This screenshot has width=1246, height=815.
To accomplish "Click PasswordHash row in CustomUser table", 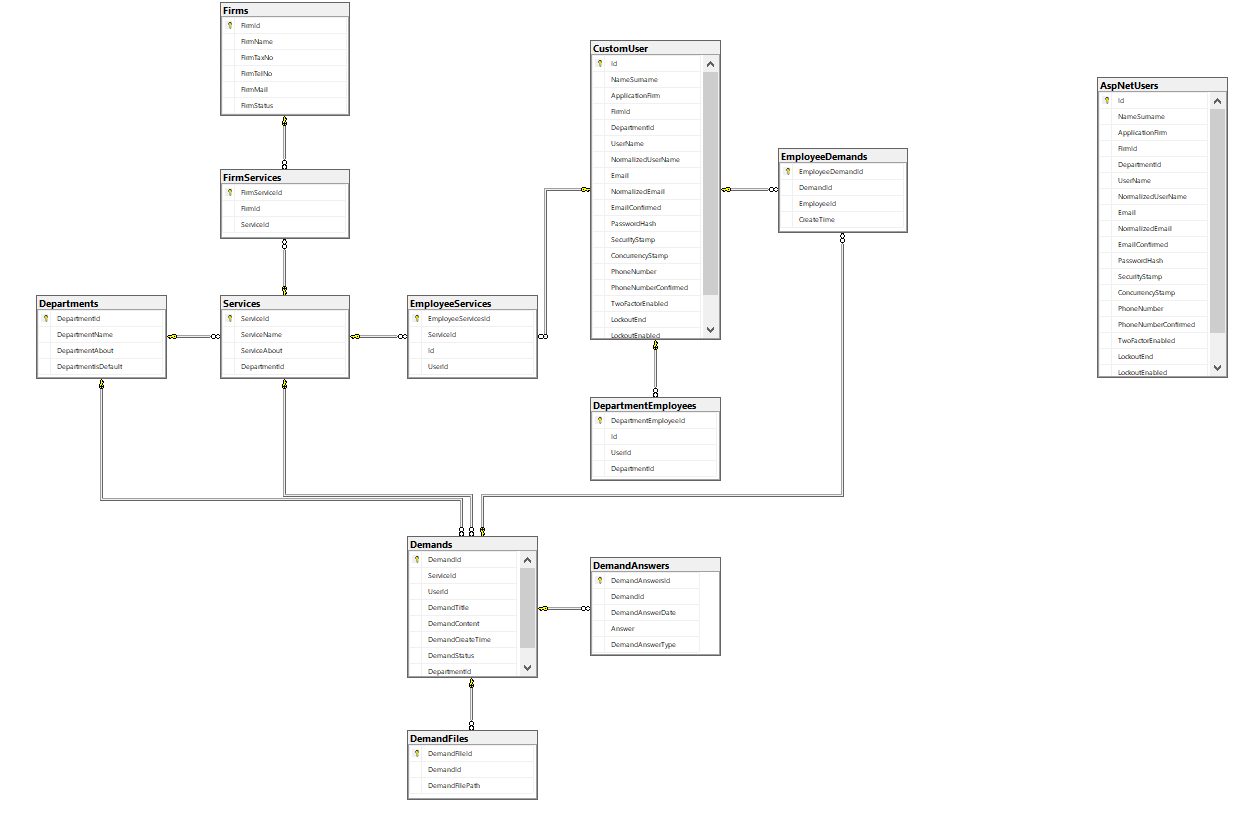I will [647, 224].
